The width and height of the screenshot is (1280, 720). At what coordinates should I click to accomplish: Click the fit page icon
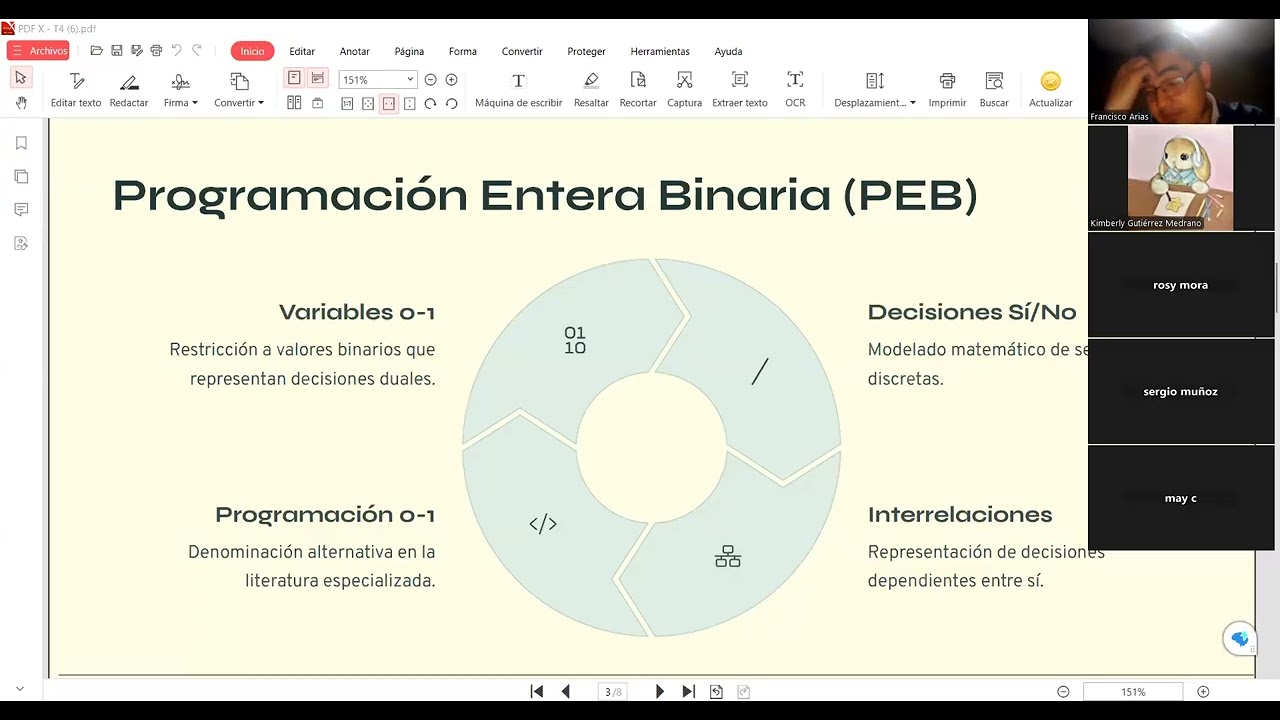coord(368,104)
